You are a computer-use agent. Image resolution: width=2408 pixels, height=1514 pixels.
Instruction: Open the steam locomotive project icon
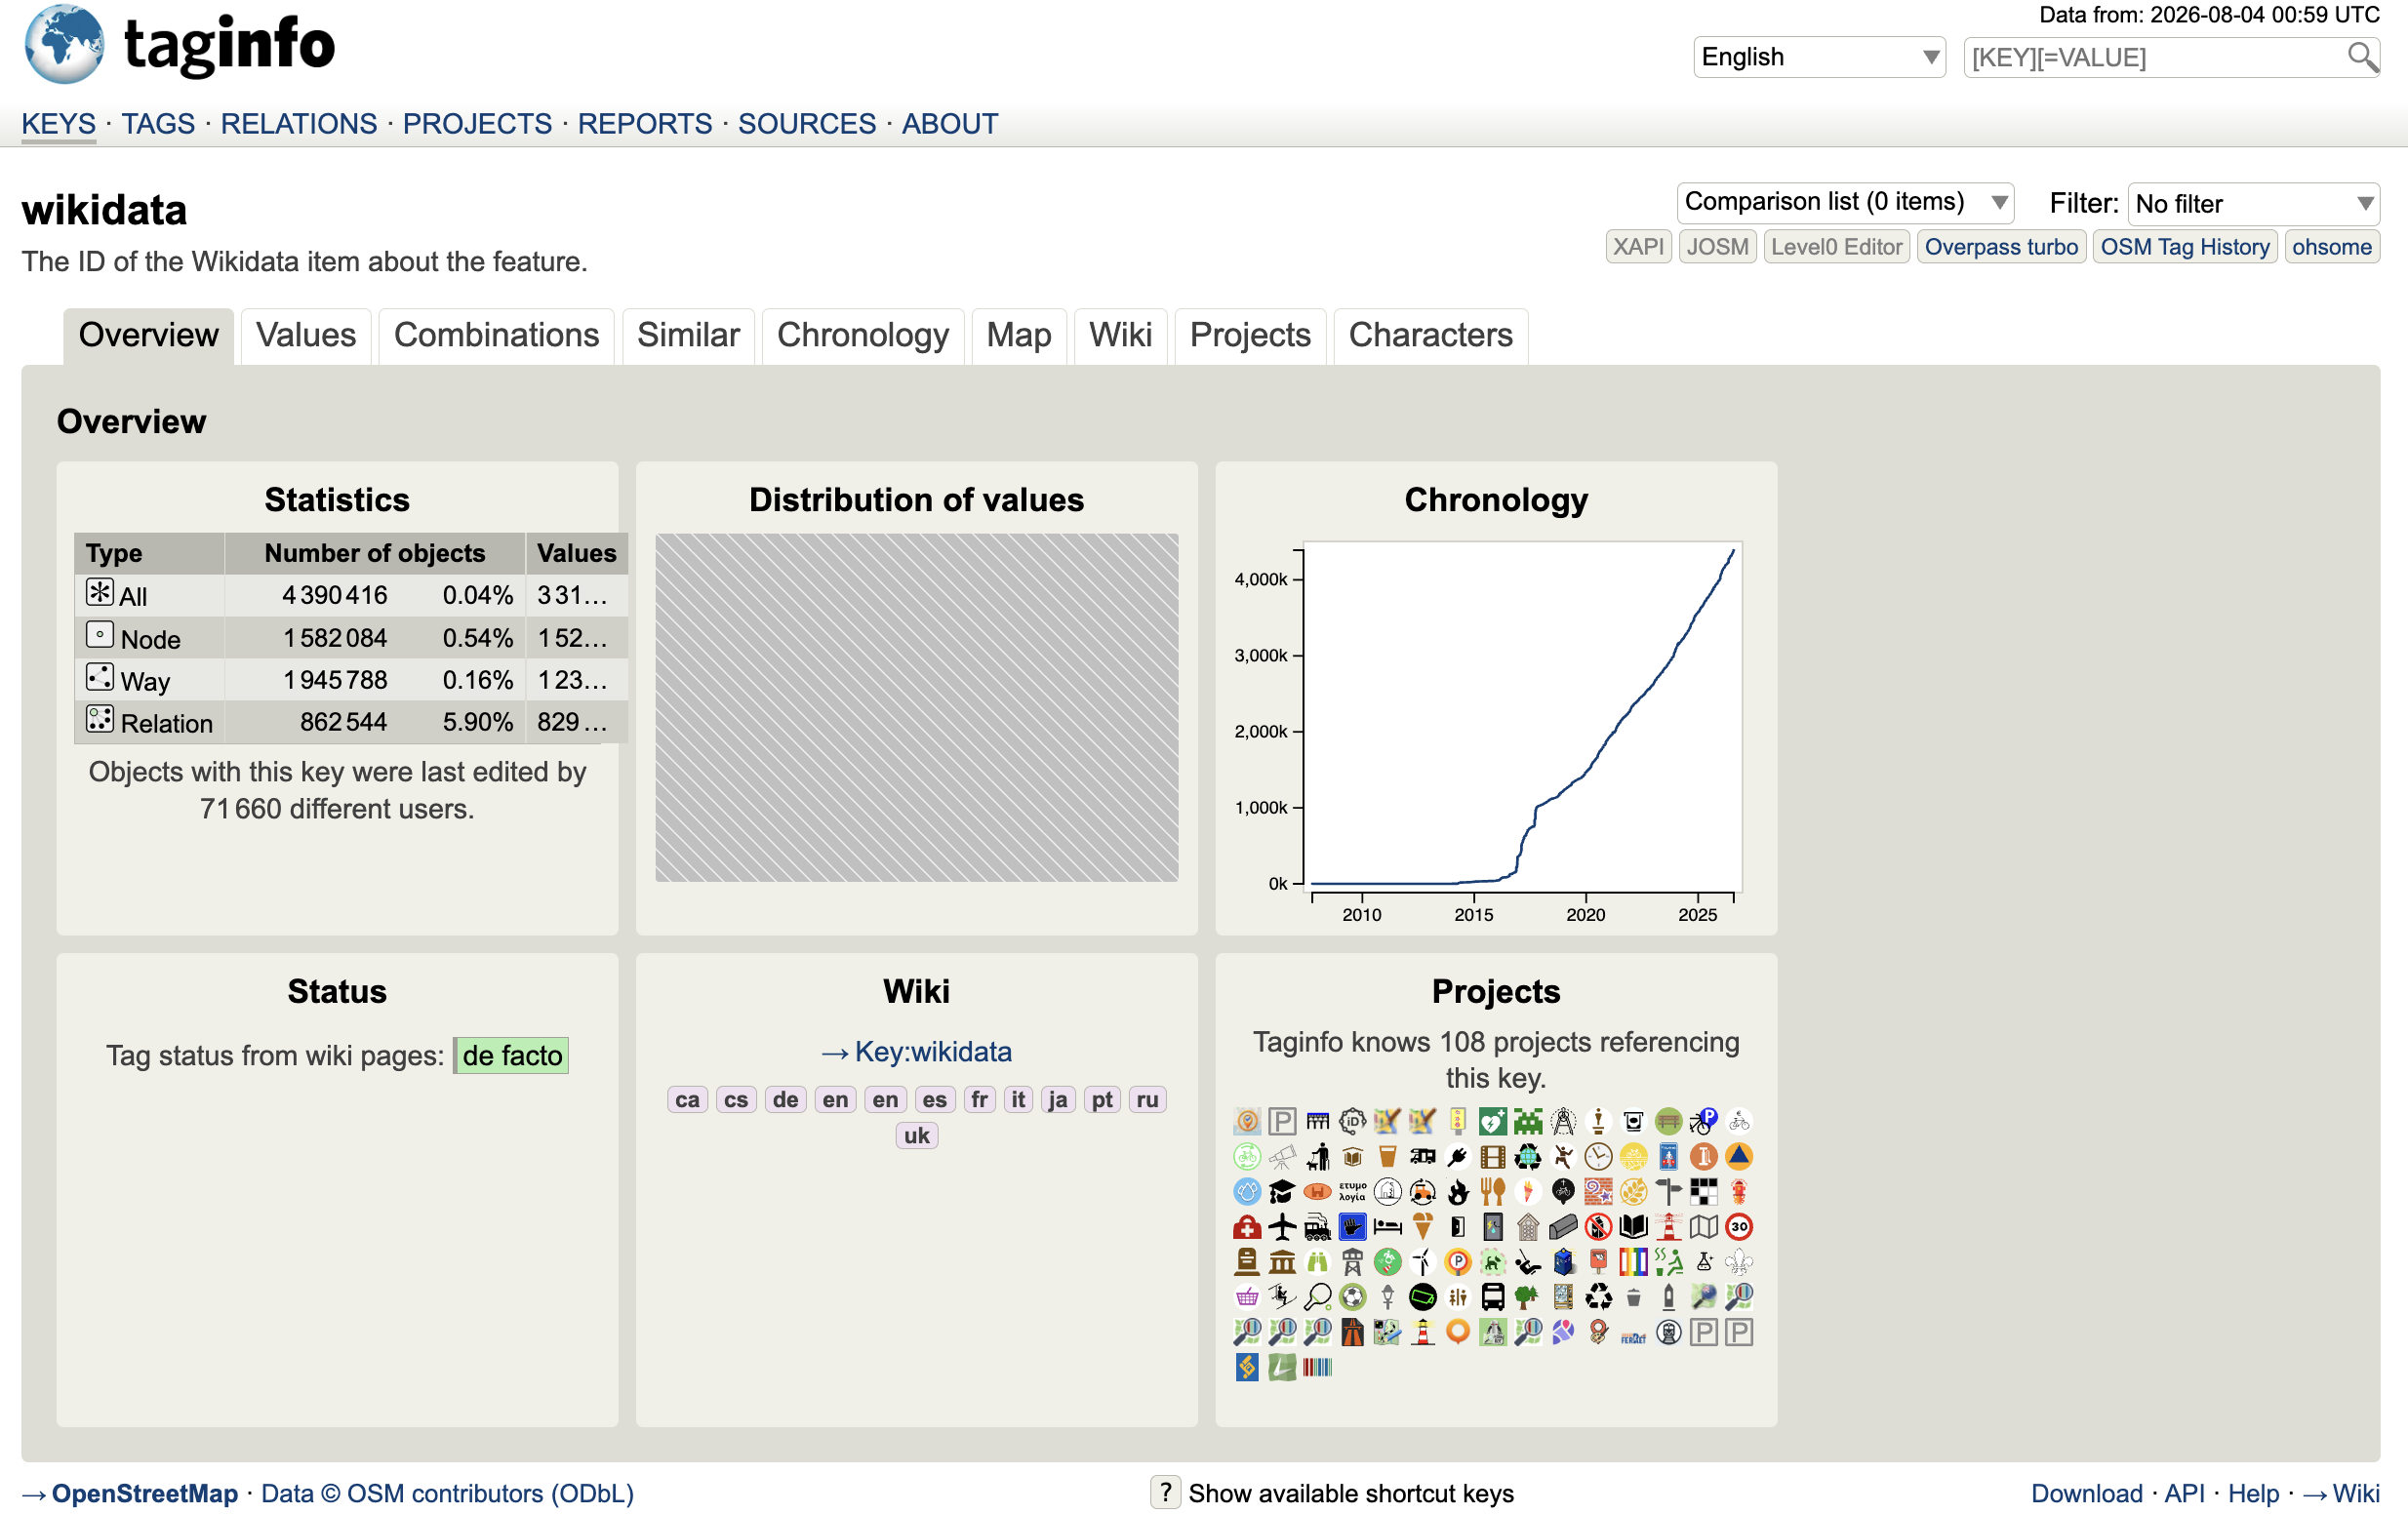1317,1226
